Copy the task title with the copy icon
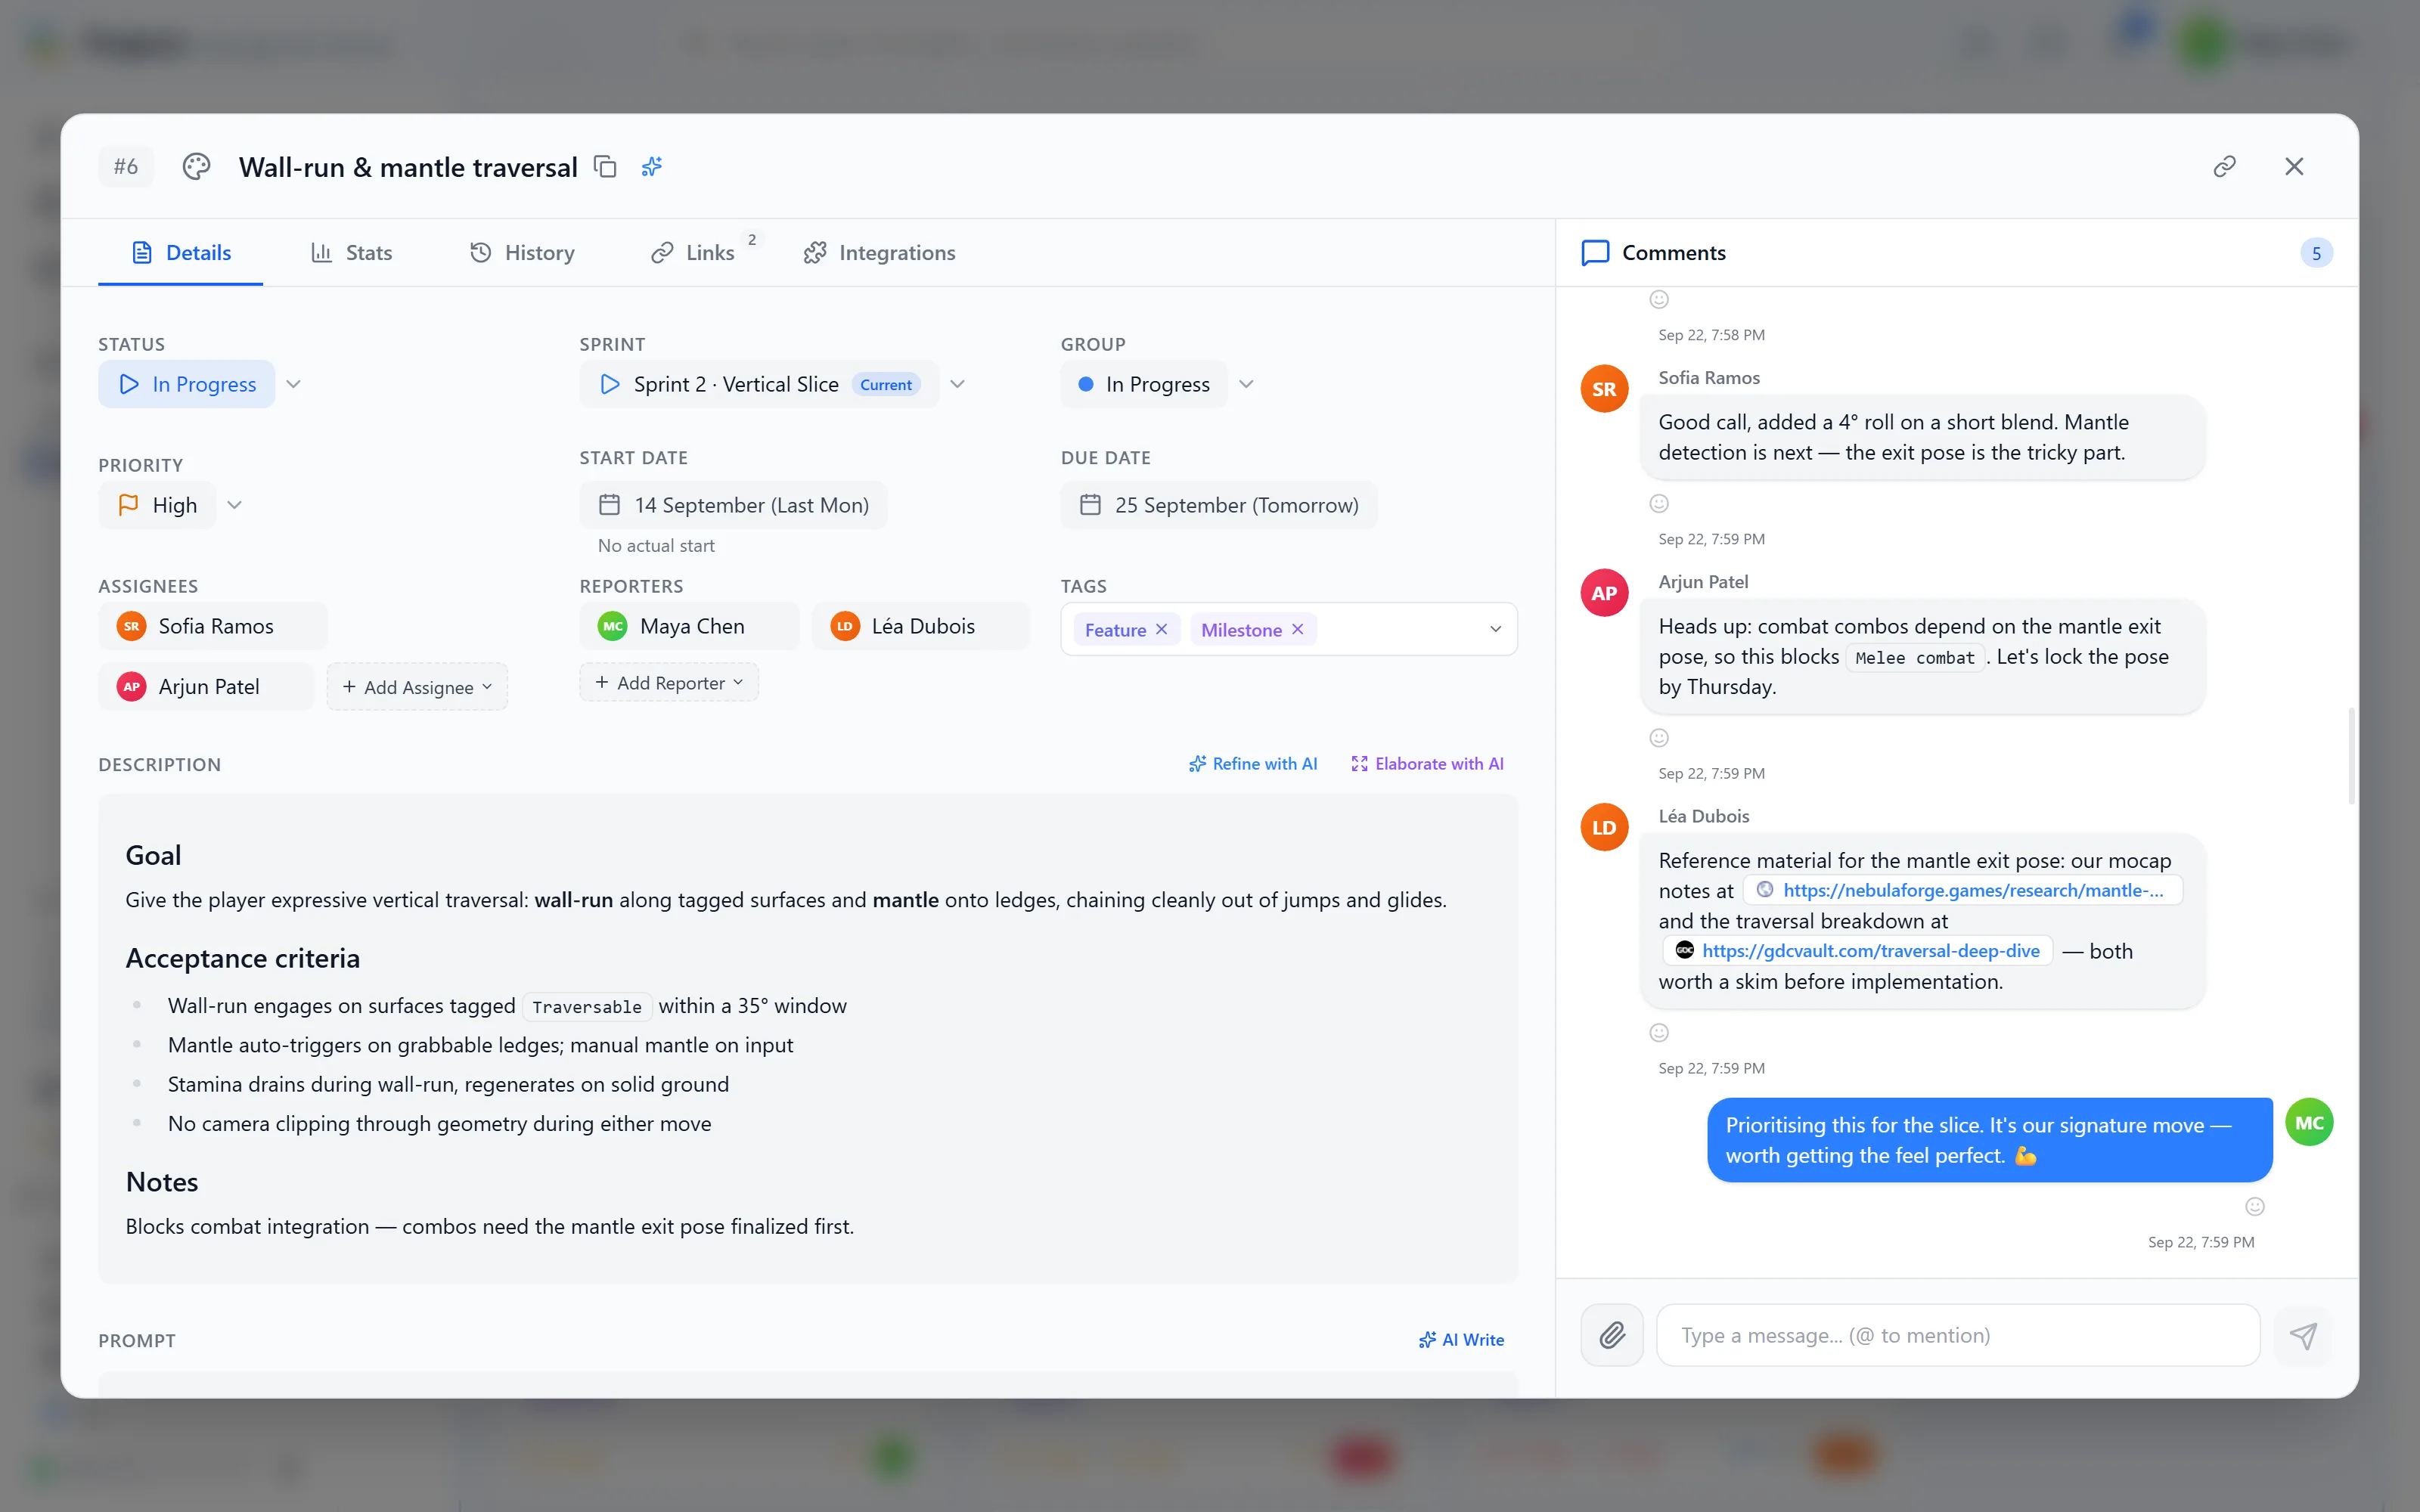Viewport: 2420px width, 1512px height. (x=605, y=166)
